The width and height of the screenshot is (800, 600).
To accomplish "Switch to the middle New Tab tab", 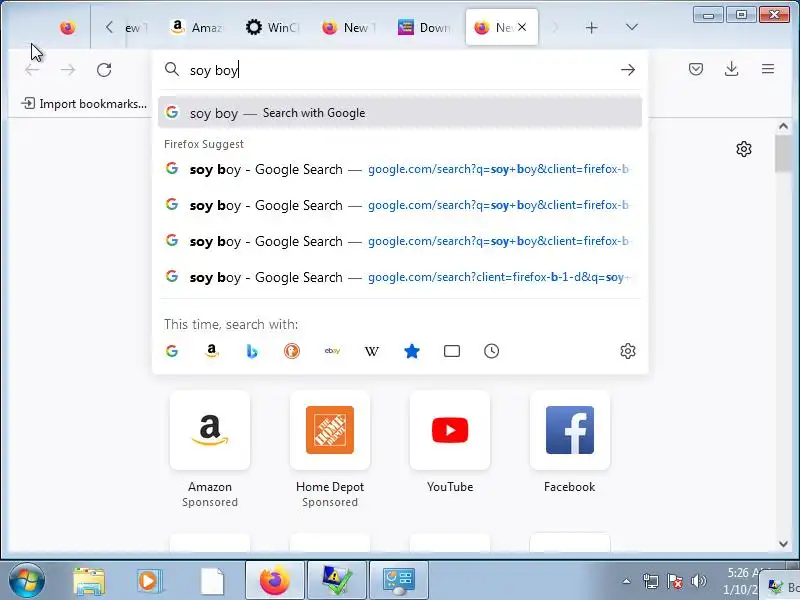I will (x=348, y=28).
